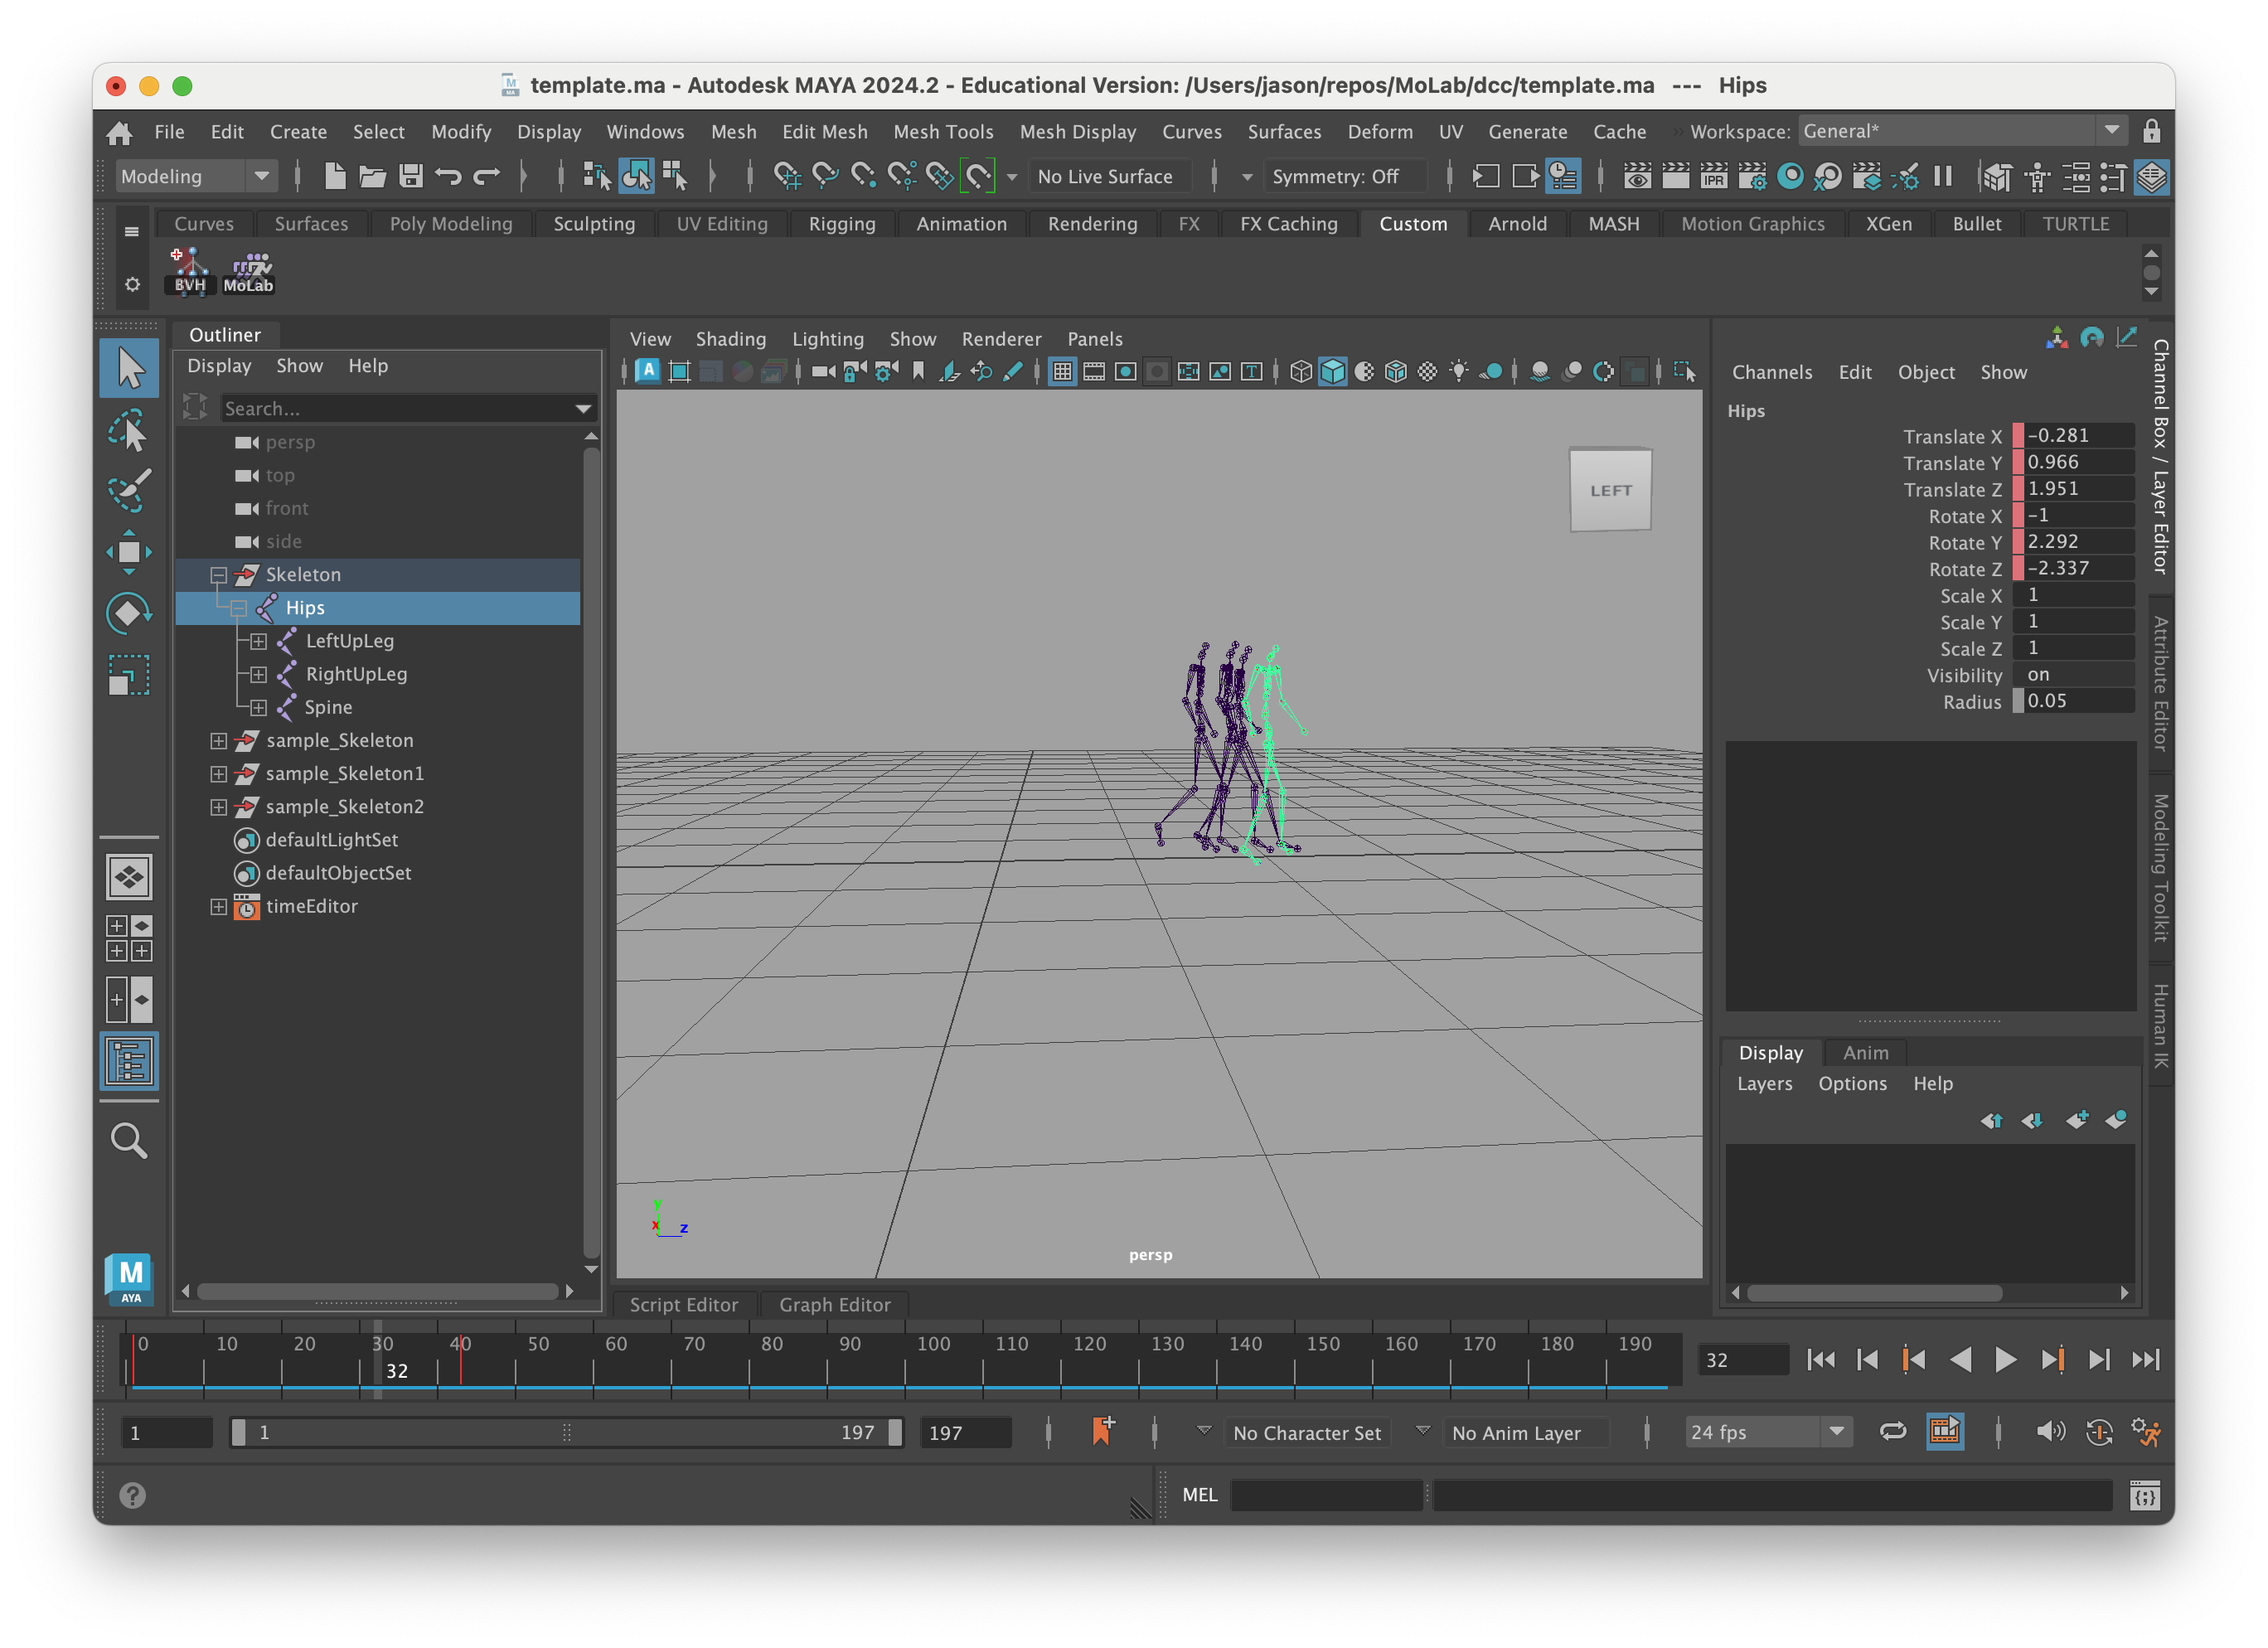Run the BVH shelf tool
The image size is (2268, 1648).
[x=190, y=271]
